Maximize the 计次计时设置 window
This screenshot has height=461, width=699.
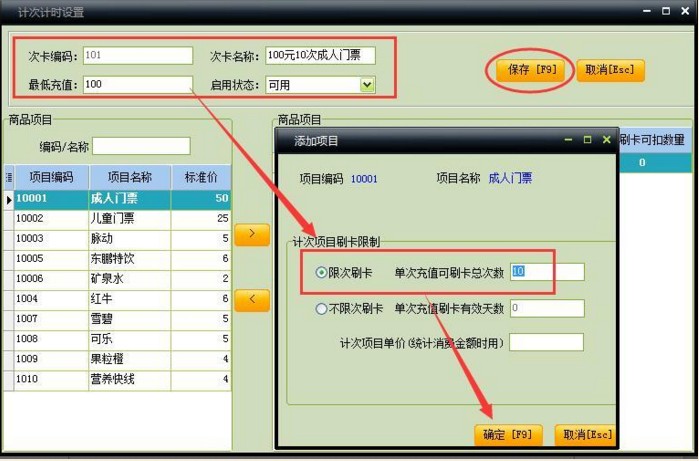(x=666, y=11)
